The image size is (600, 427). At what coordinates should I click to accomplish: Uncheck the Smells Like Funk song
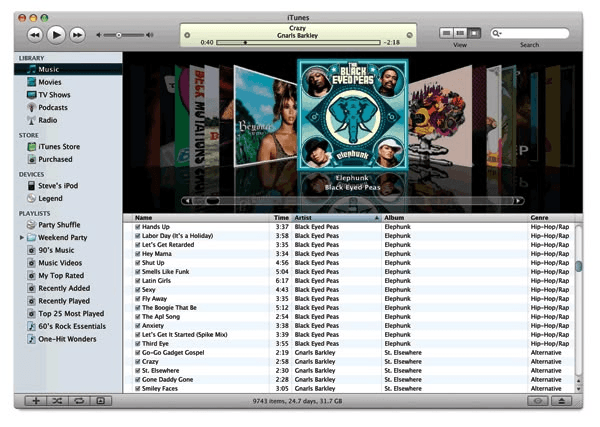(x=137, y=272)
